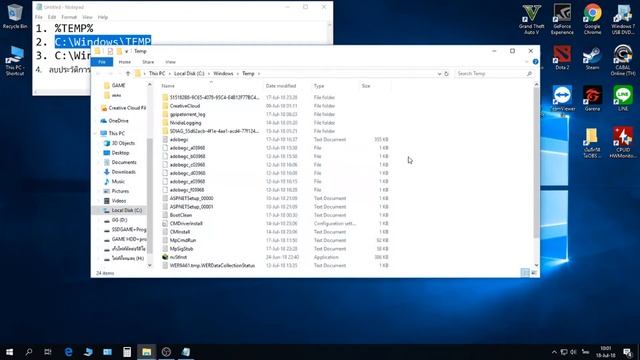Launch Microsoft Edge from taskbar
The width and height of the screenshot is (640, 360).
tap(69, 352)
